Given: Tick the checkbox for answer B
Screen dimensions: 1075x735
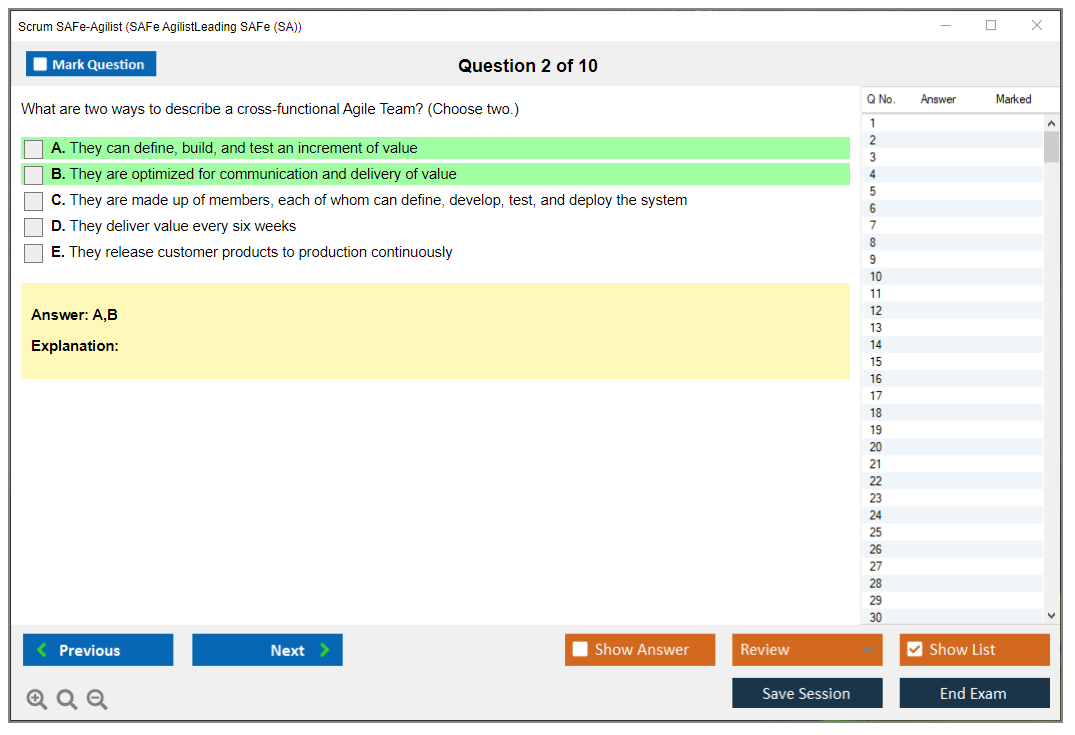Looking at the screenshot, I should click(34, 175).
